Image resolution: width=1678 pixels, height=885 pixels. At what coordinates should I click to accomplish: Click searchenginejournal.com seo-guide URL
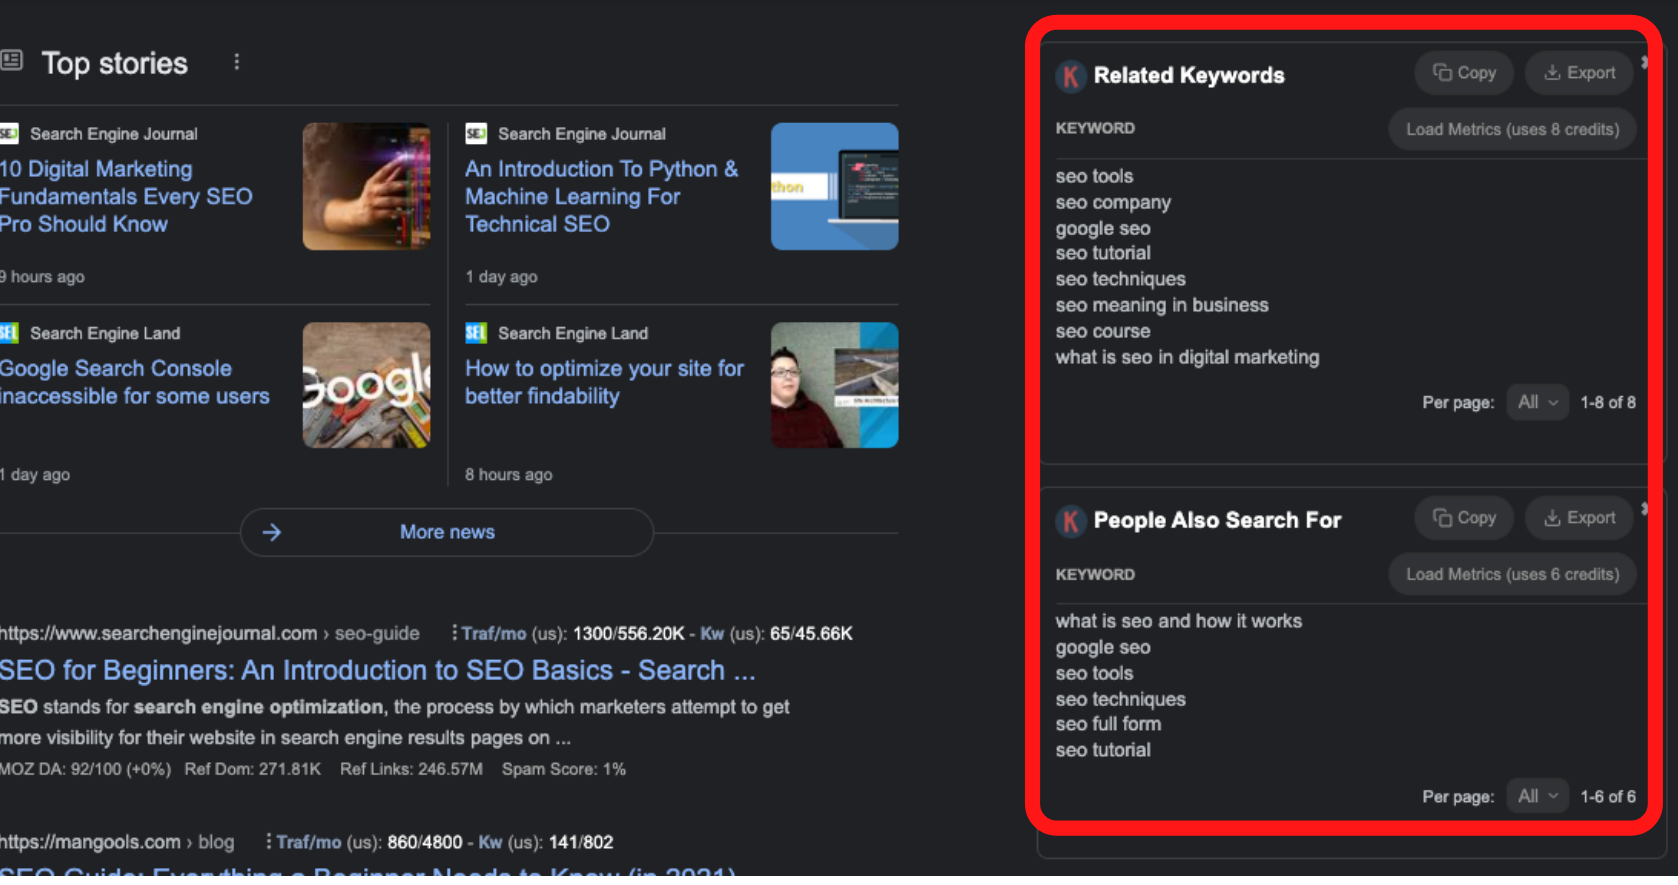(x=209, y=634)
